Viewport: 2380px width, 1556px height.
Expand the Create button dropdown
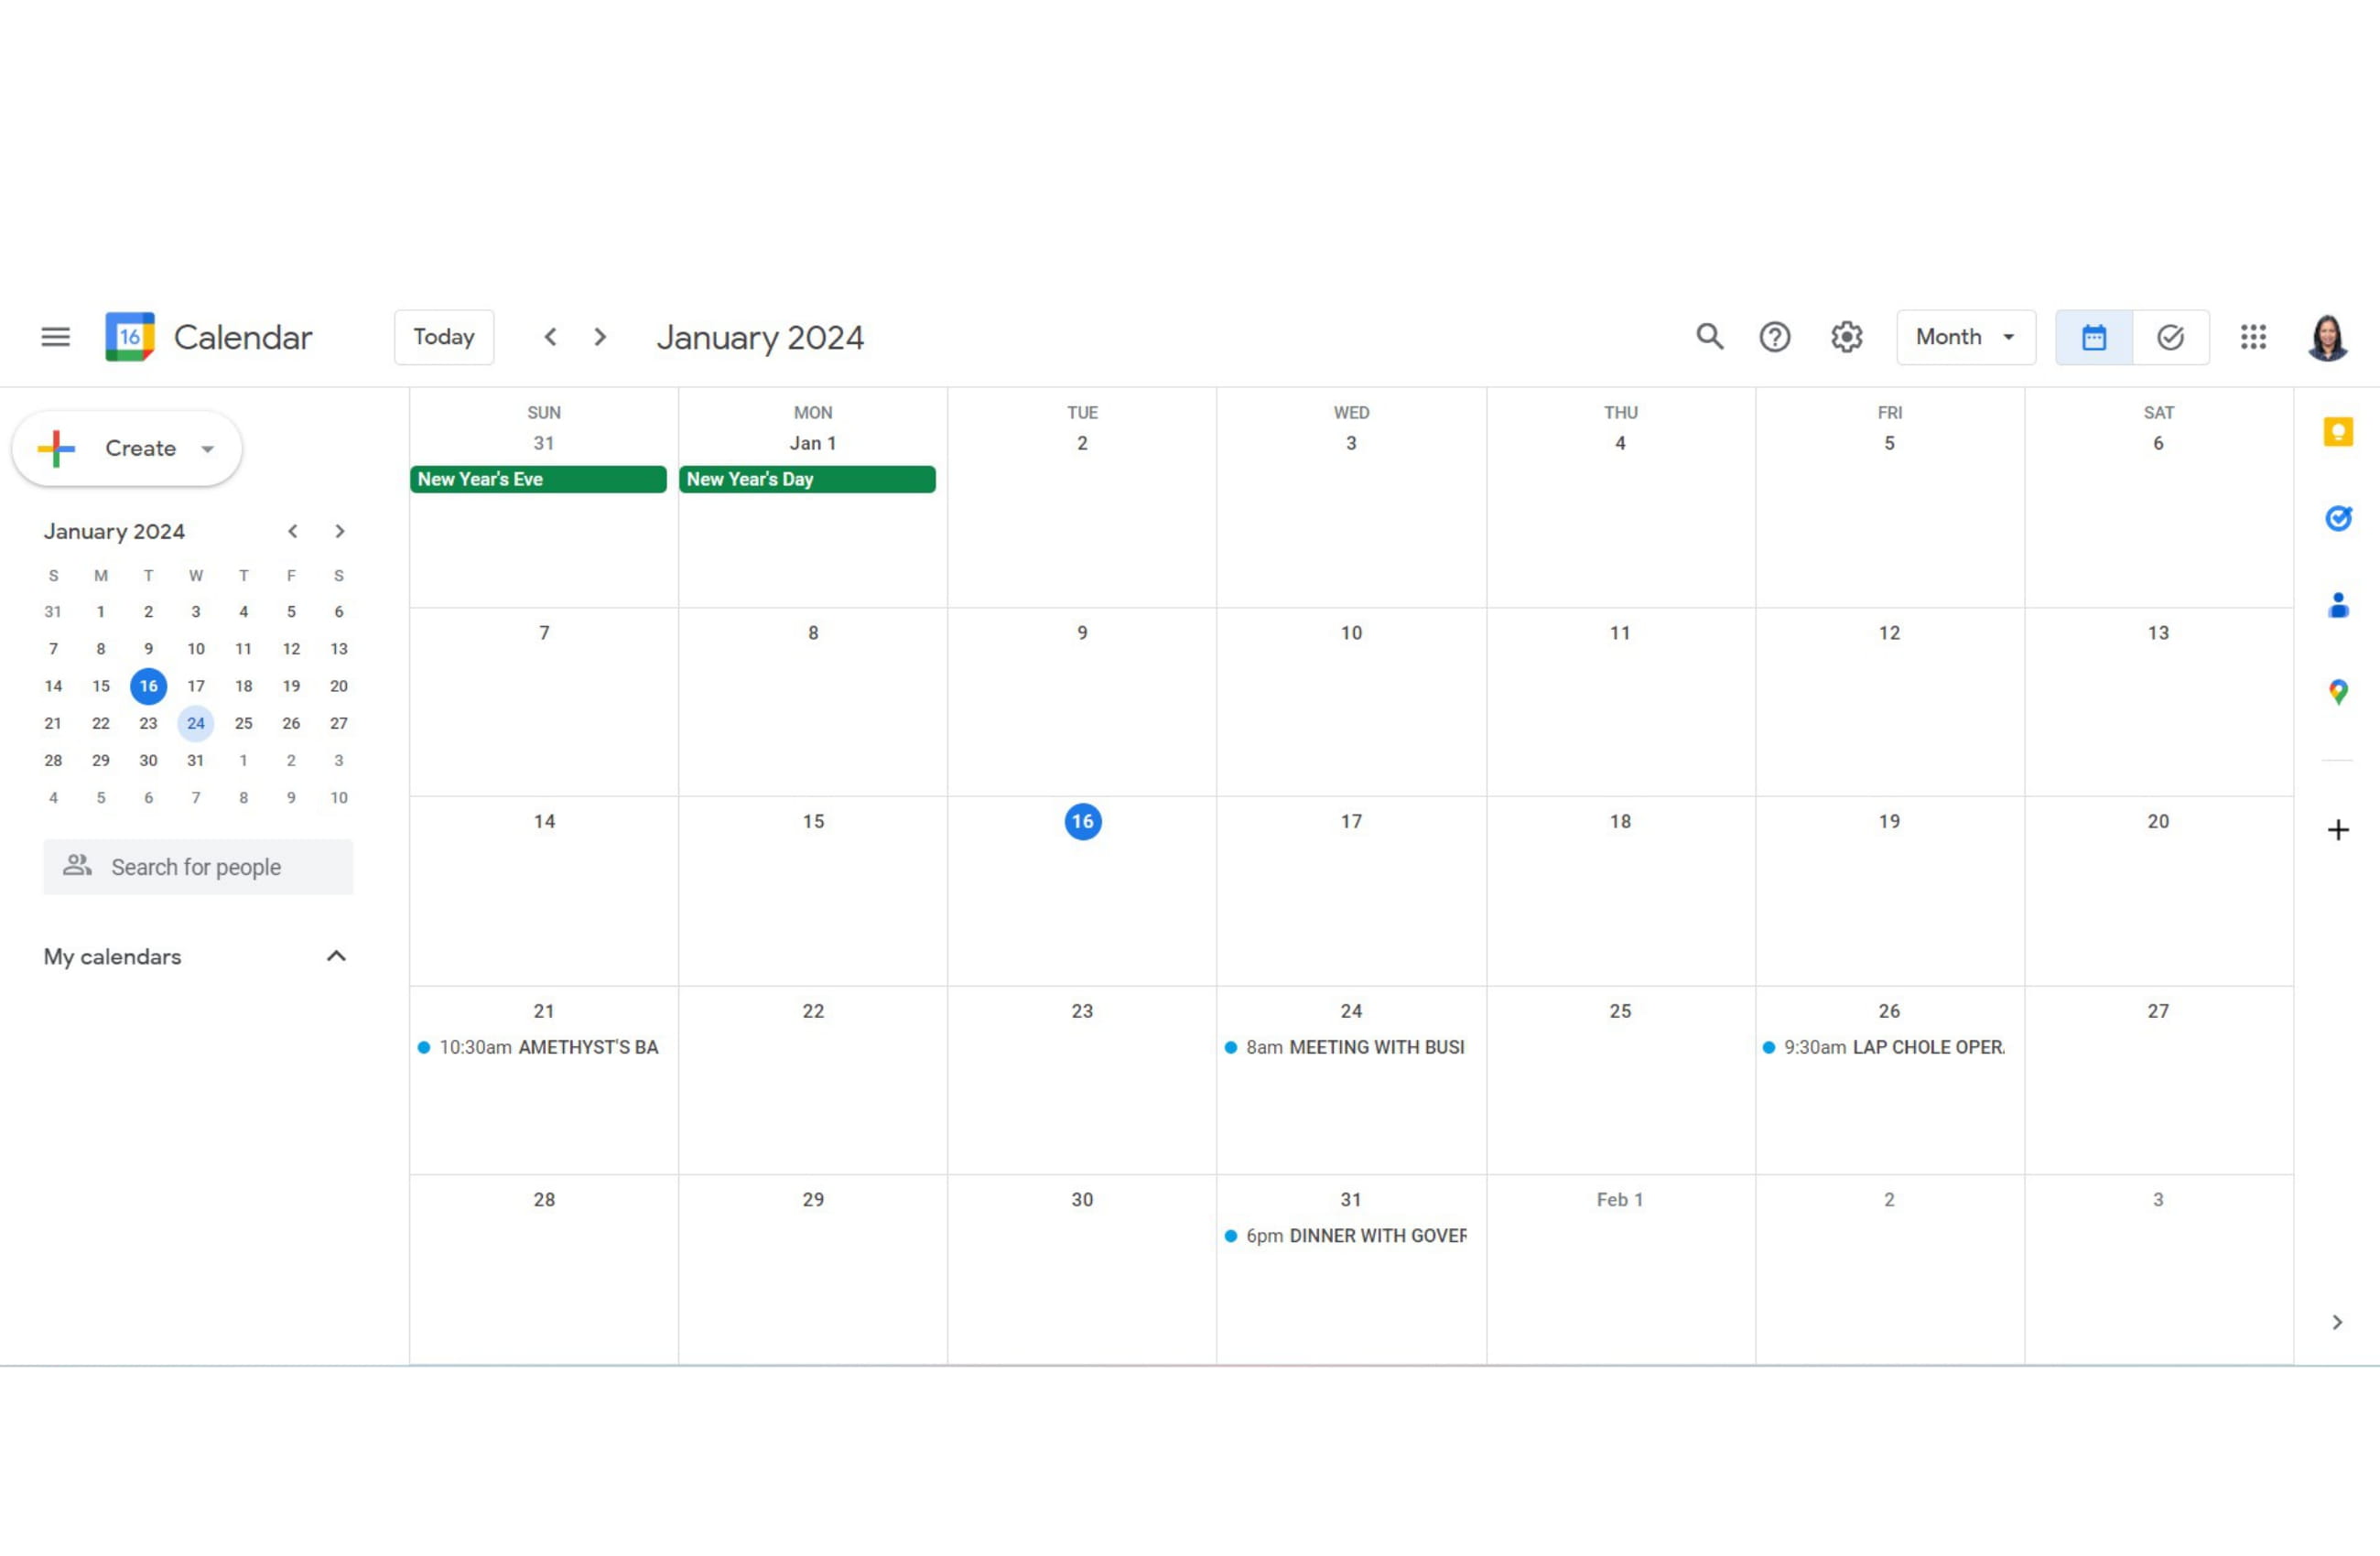[x=208, y=449]
